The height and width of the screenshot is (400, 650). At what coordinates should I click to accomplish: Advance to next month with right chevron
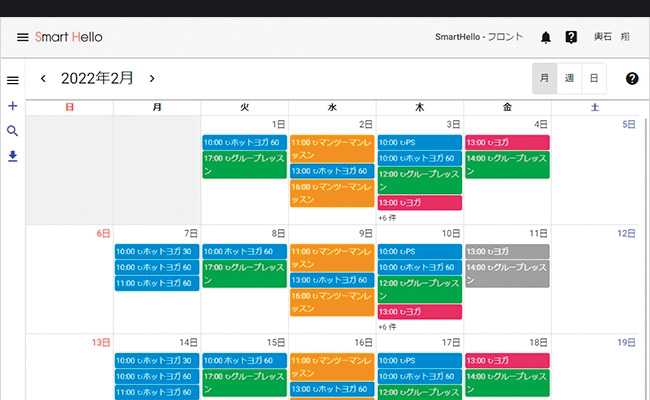pos(151,78)
